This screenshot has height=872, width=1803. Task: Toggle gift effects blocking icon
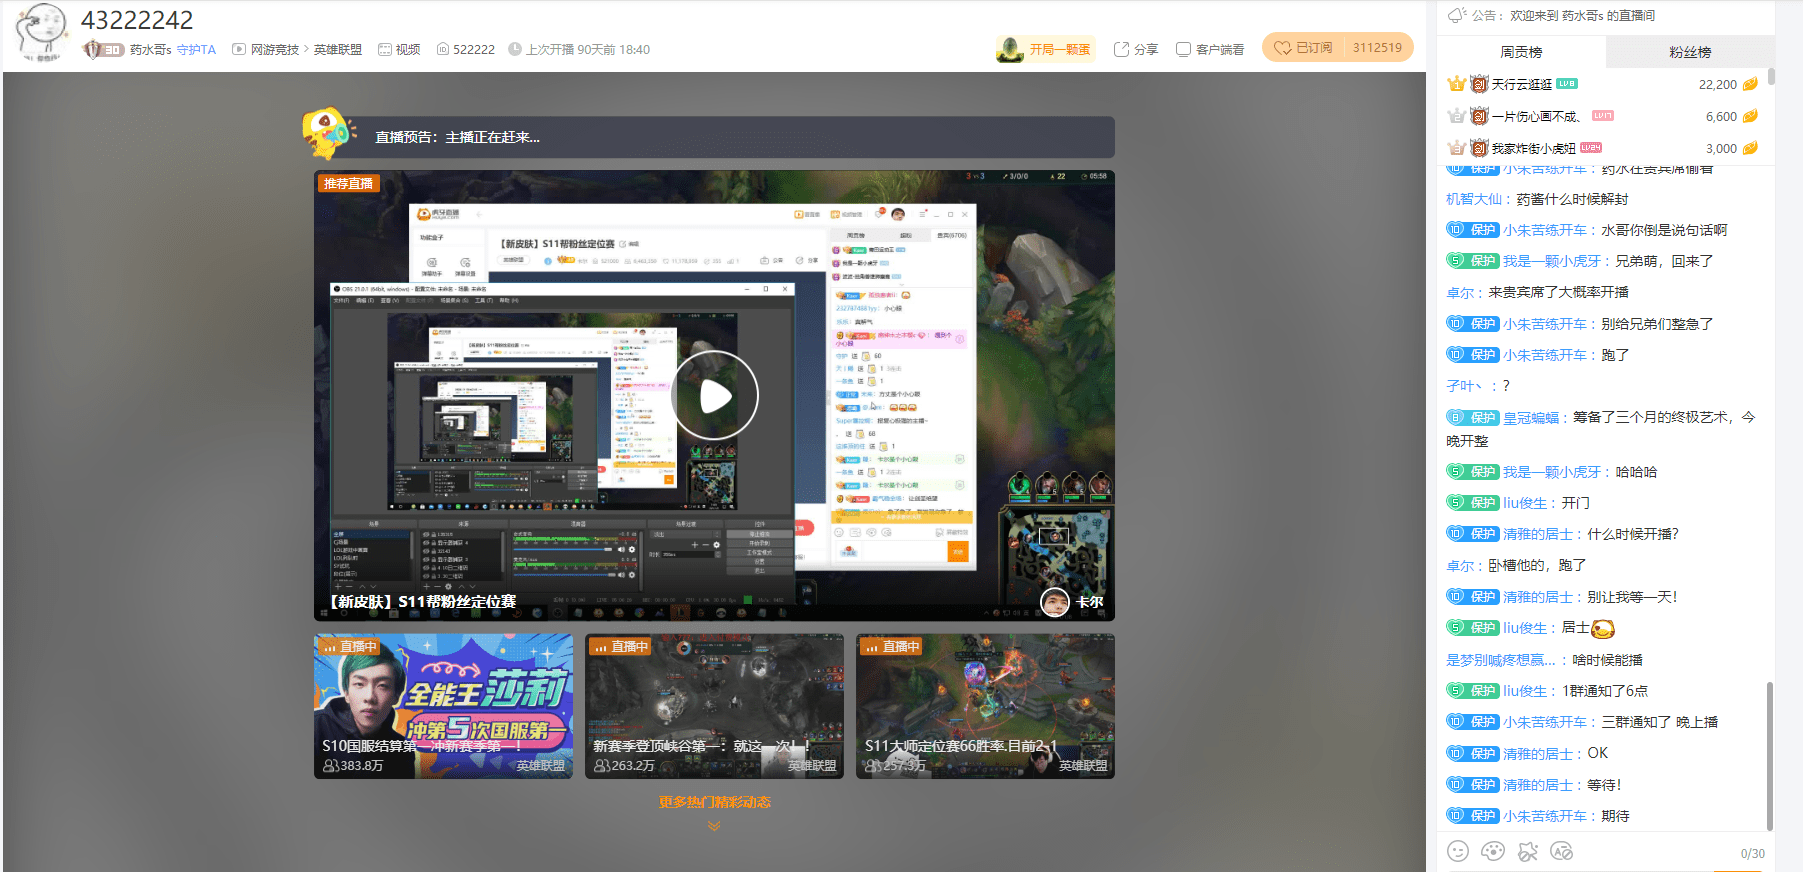[1527, 851]
